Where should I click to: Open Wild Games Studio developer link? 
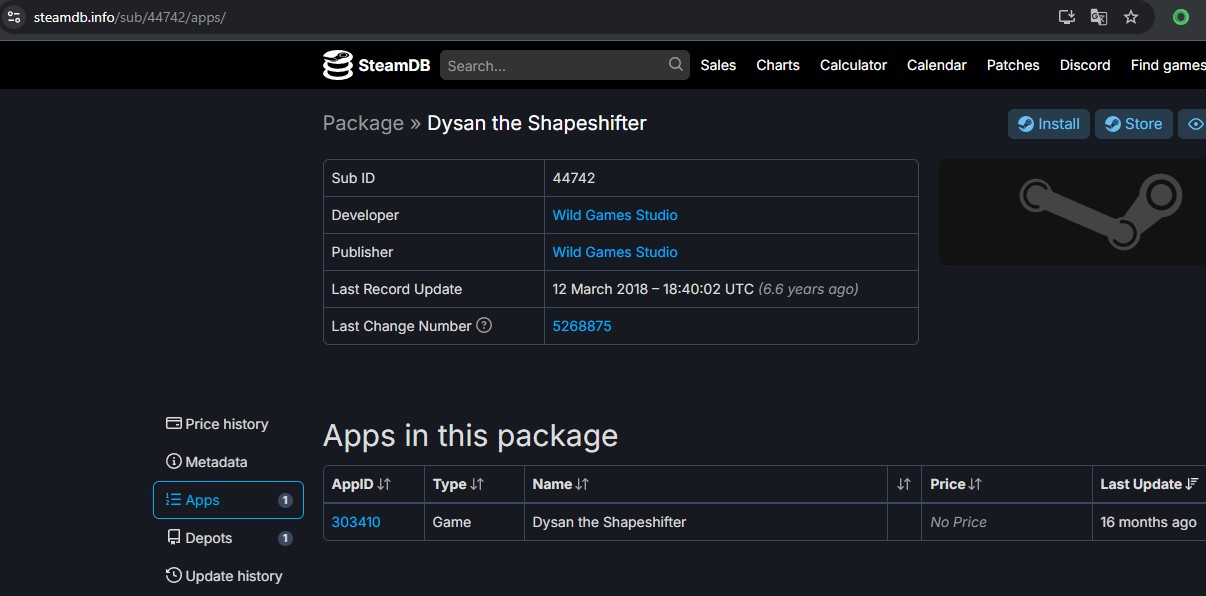[x=615, y=215]
